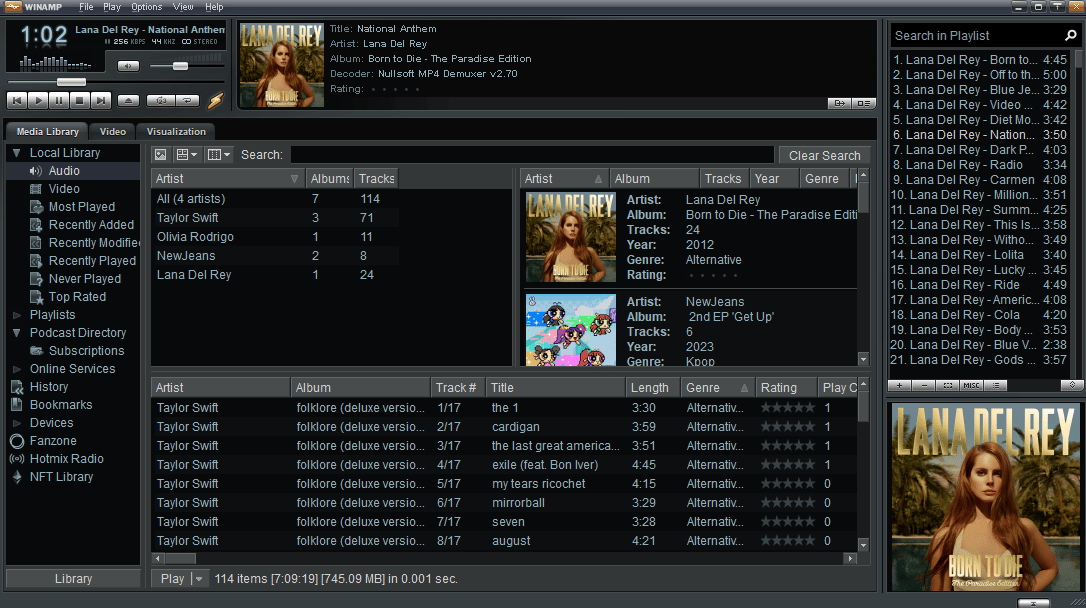Open the view layout mode dropdown

[x=187, y=154]
